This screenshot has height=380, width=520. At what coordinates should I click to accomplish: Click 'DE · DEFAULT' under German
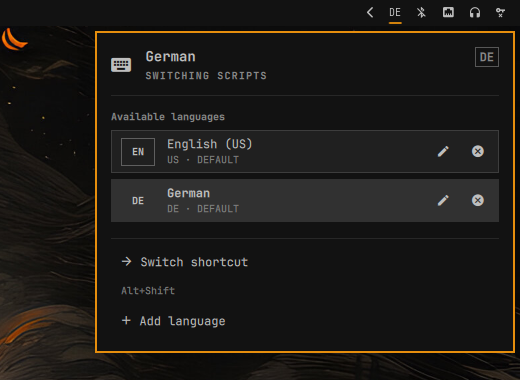203,209
